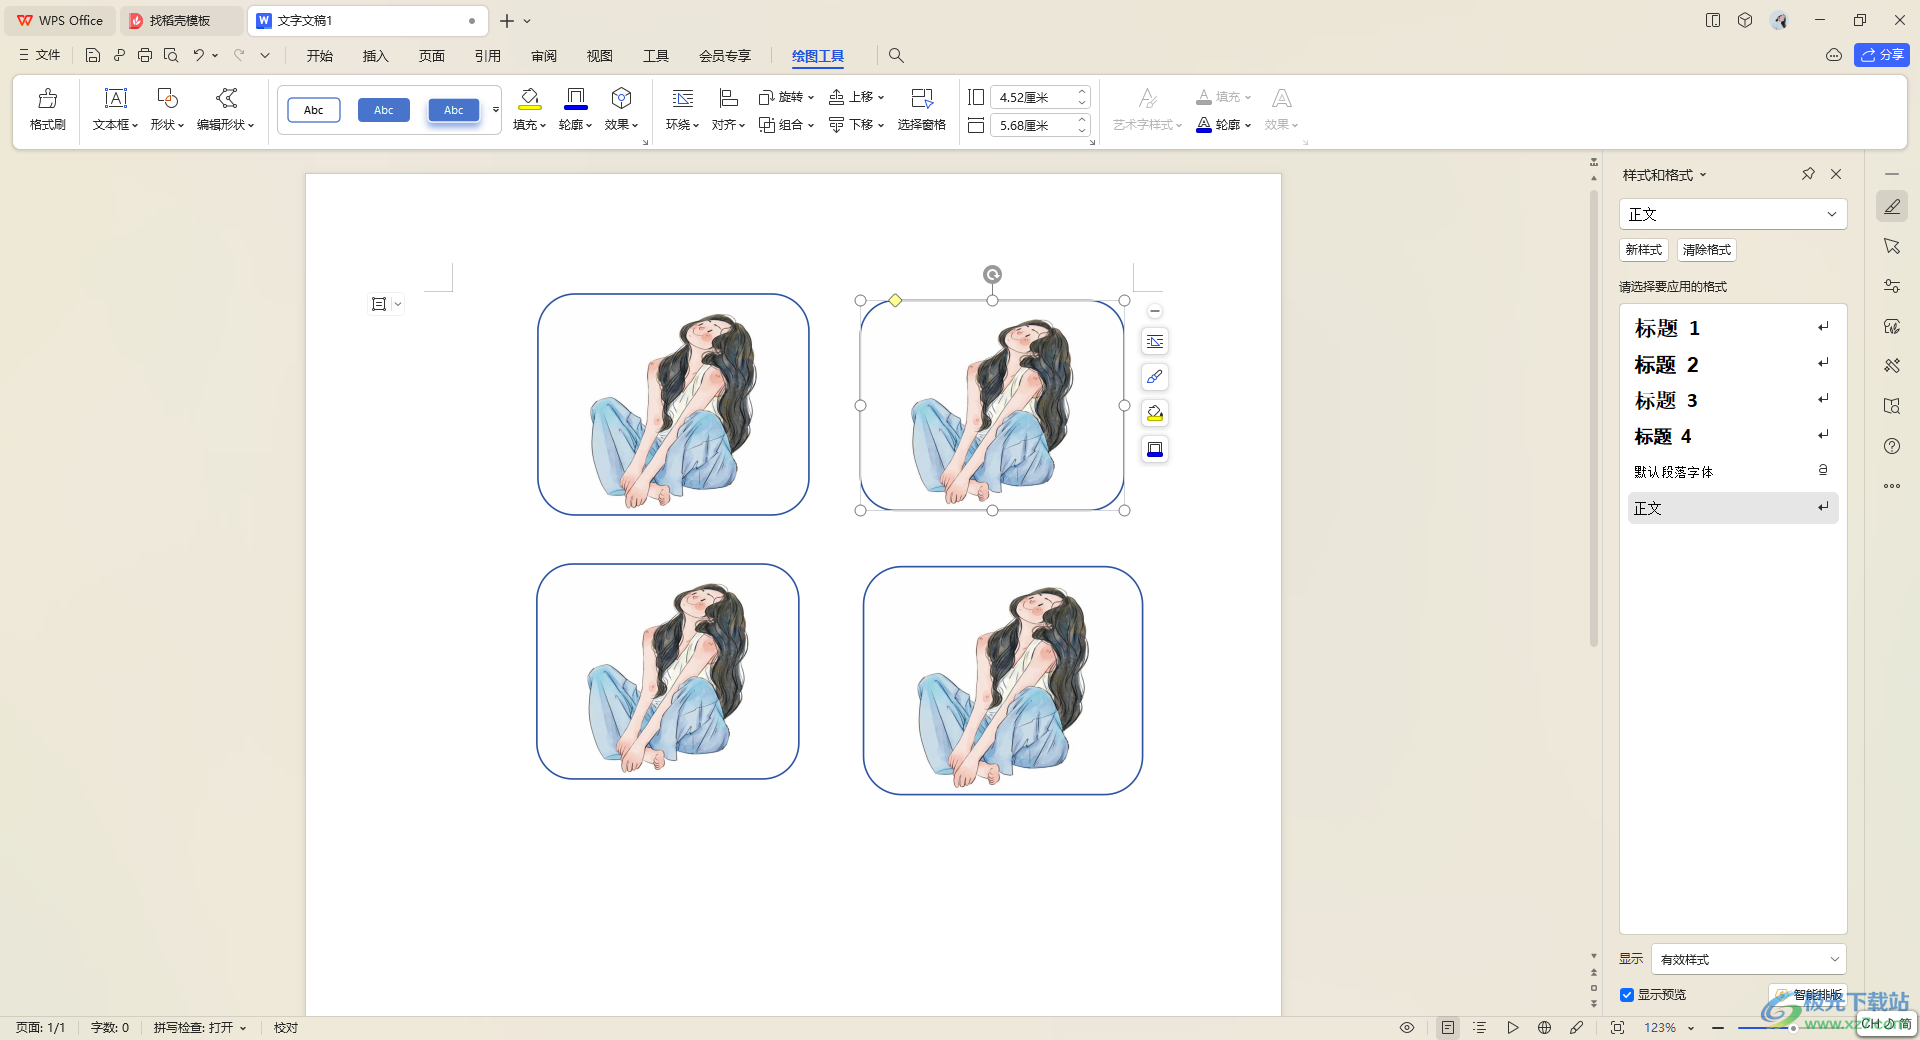Screen dimensions: 1920x1040
Task: Toggle the Show Preview (显示预览) checkbox
Action: [x=1627, y=995]
